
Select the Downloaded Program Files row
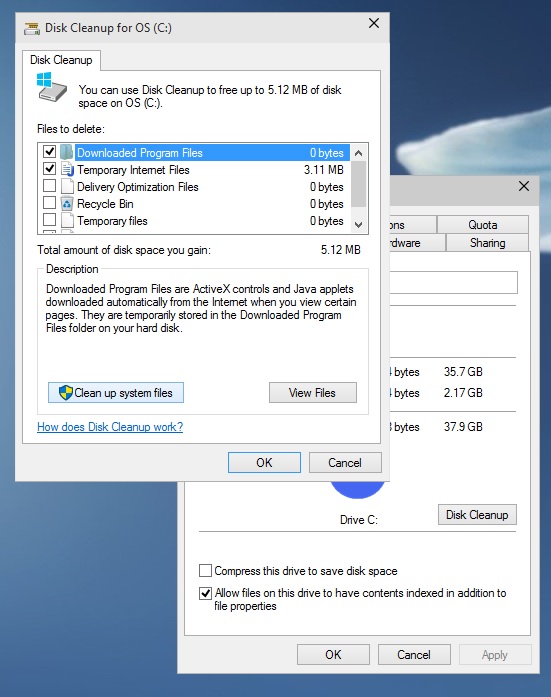click(x=212, y=152)
